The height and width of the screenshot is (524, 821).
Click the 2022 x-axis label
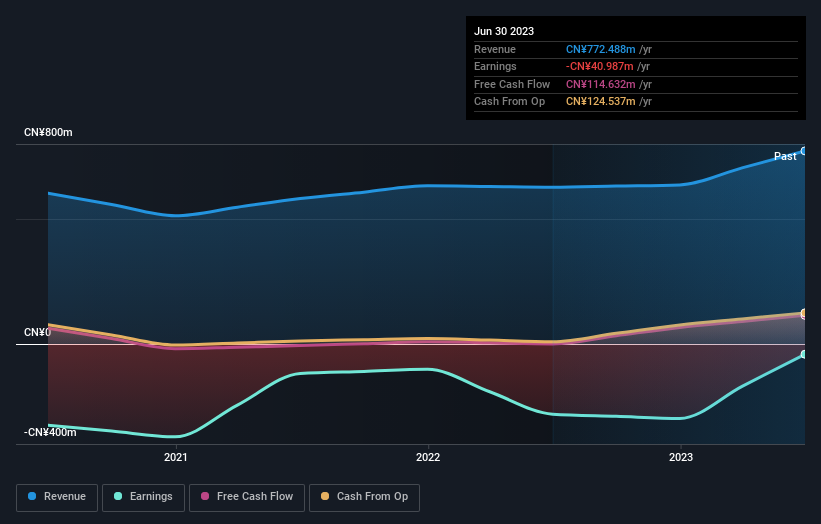[428, 457]
